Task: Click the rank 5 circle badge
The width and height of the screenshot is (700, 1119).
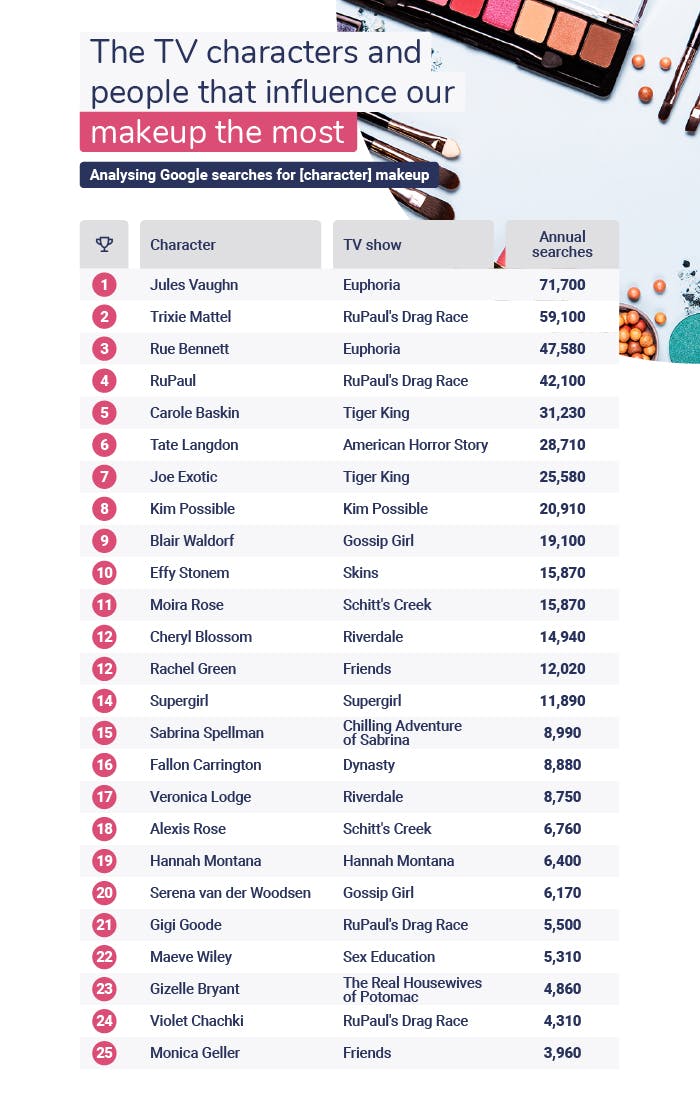Action: pos(104,413)
